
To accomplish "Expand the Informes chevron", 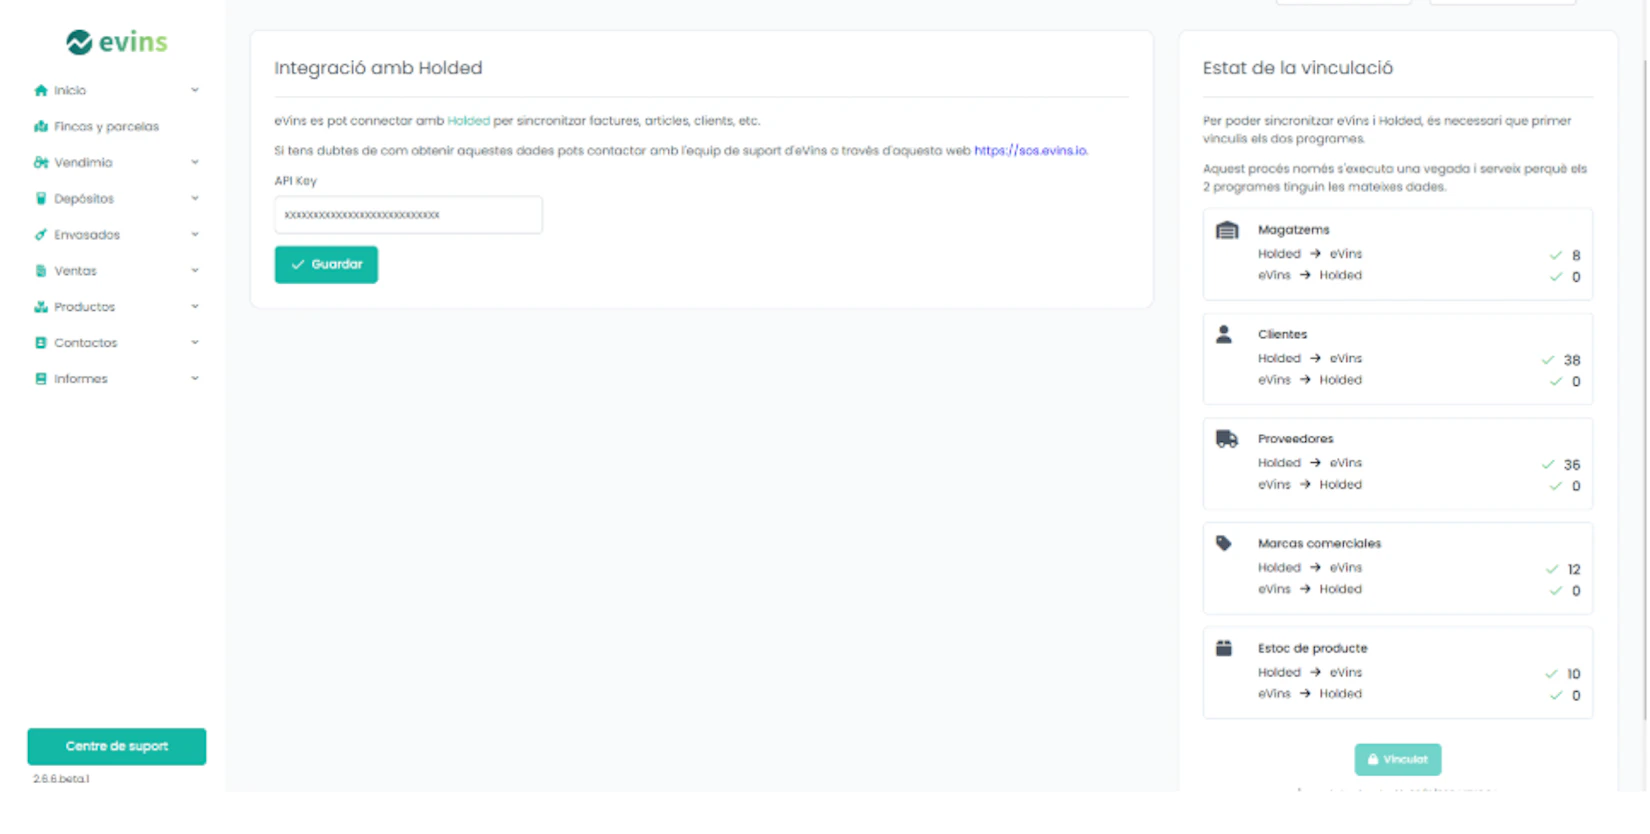I will pyautogui.click(x=195, y=378).
